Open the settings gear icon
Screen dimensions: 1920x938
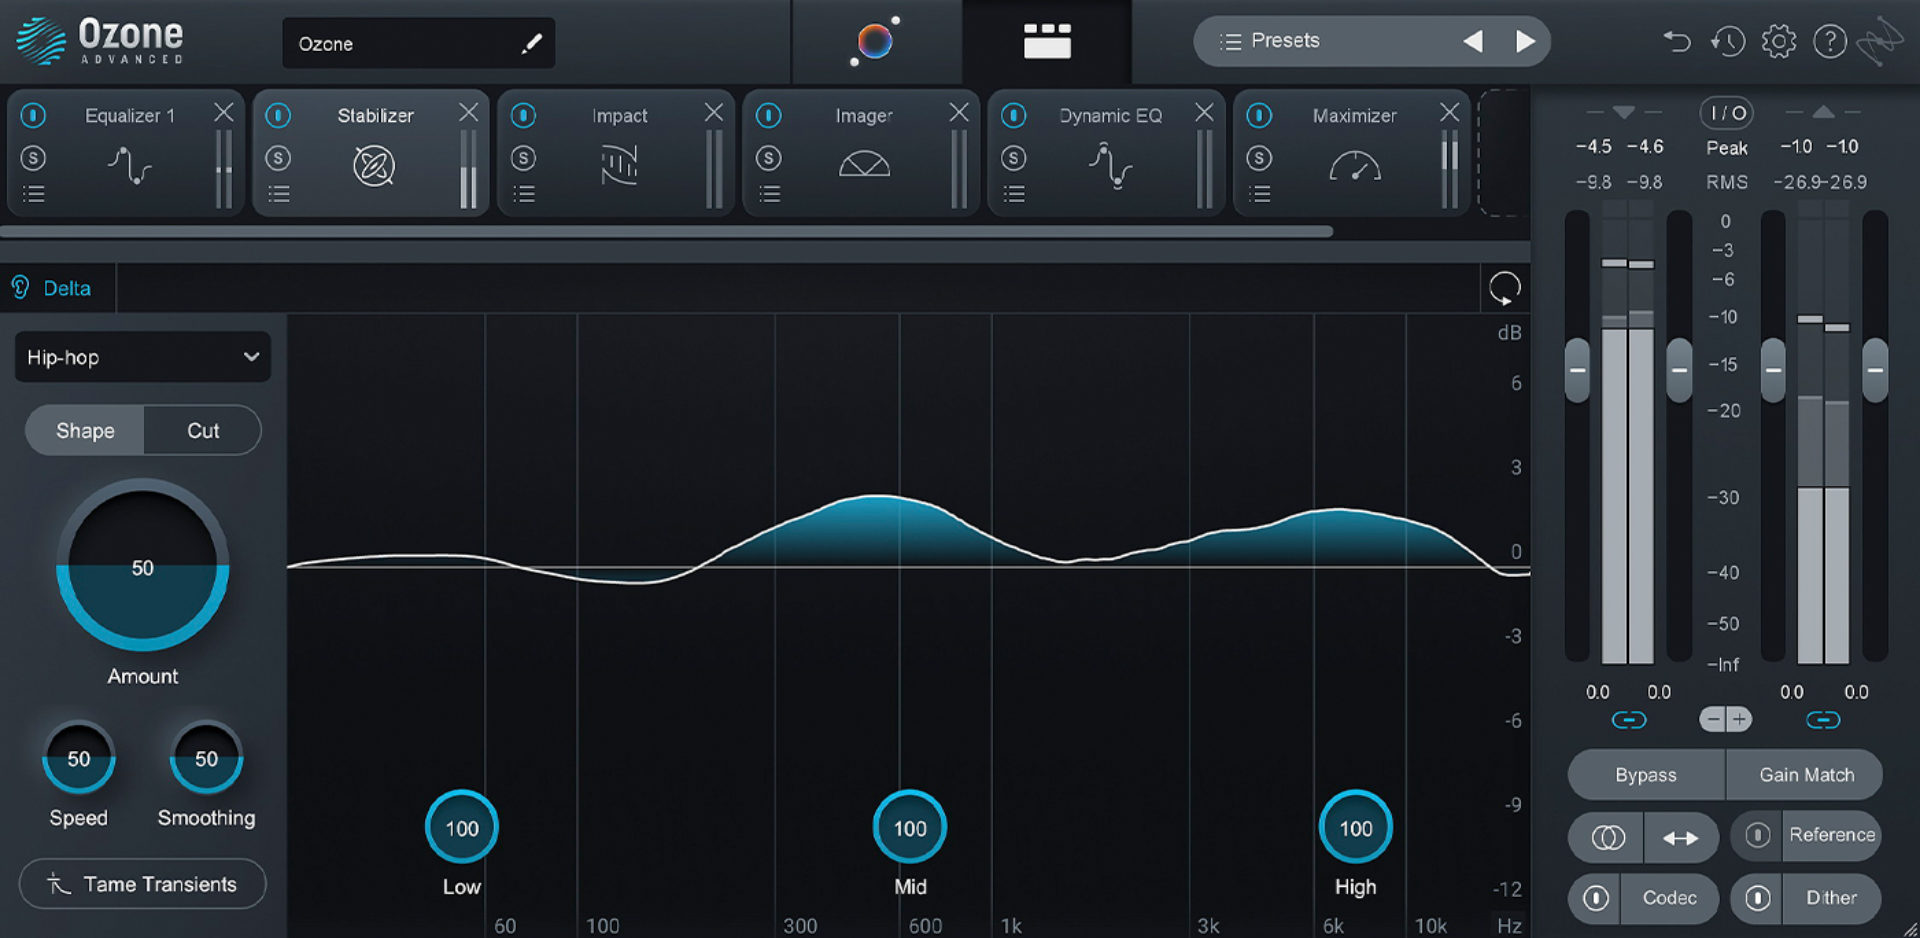click(x=1779, y=41)
